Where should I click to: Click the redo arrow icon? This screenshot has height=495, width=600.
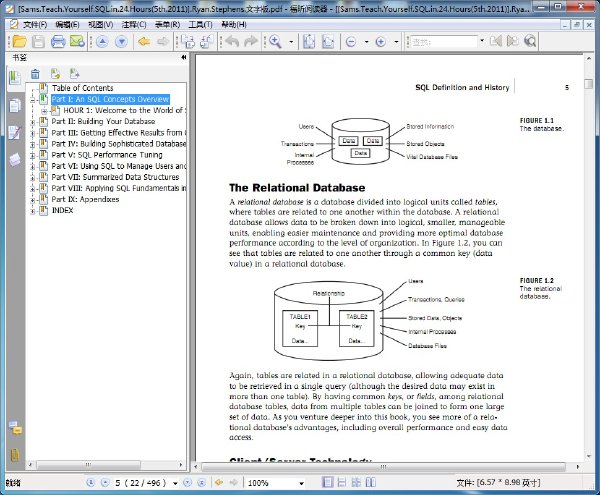[251, 41]
